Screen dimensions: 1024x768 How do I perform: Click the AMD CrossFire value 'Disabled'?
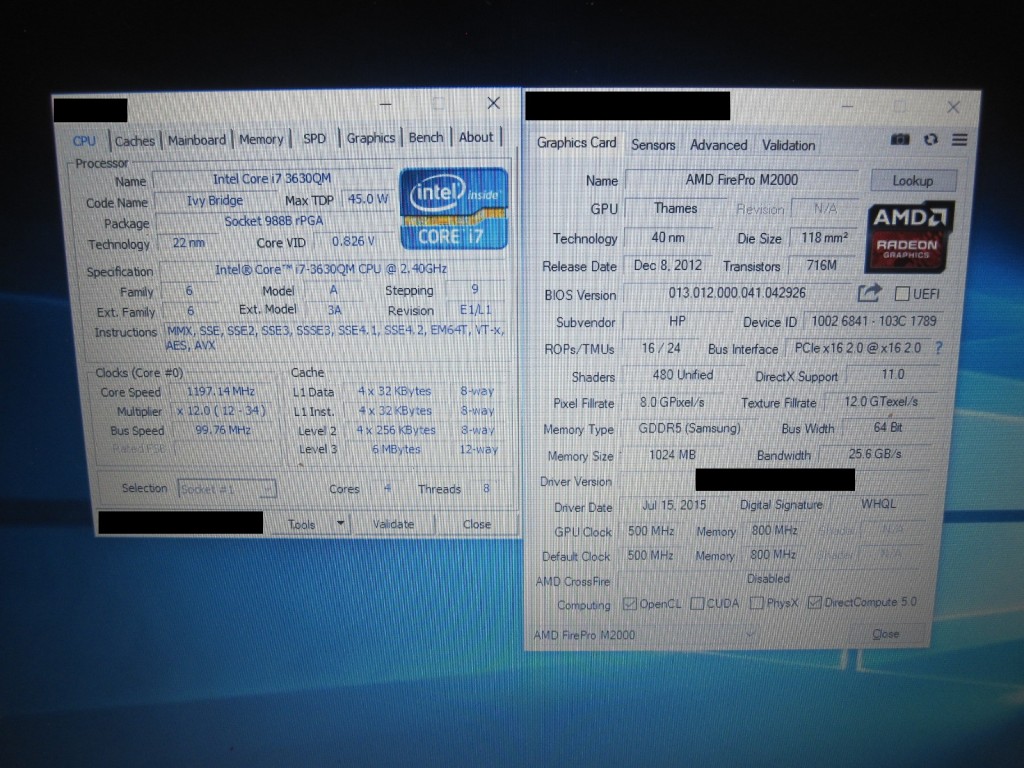(769, 579)
